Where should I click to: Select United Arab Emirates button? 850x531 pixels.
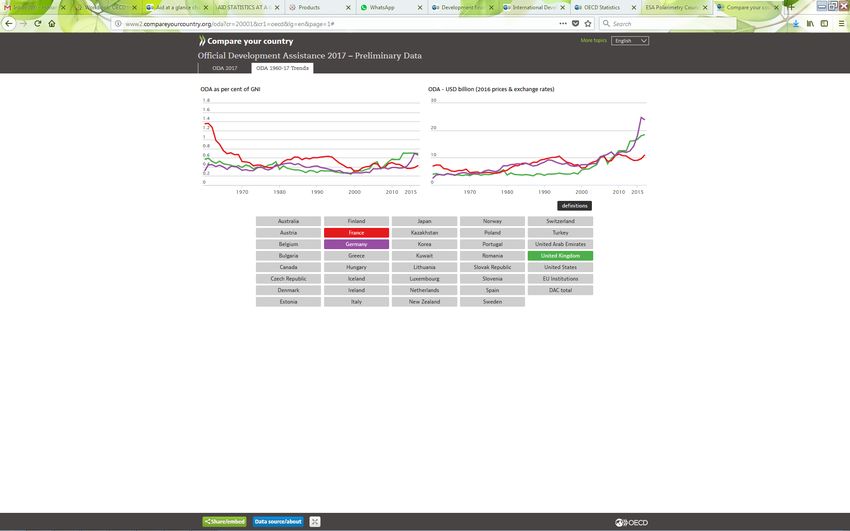[x=560, y=244]
